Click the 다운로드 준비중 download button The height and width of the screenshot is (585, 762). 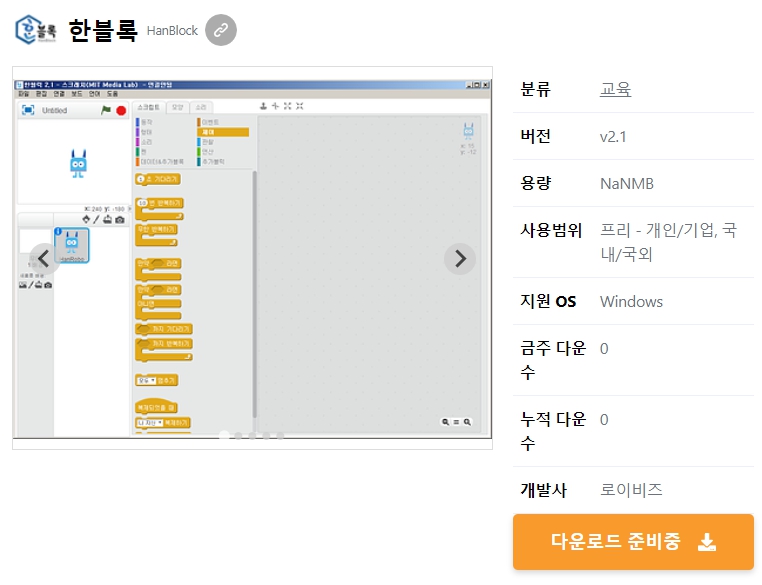(633, 542)
